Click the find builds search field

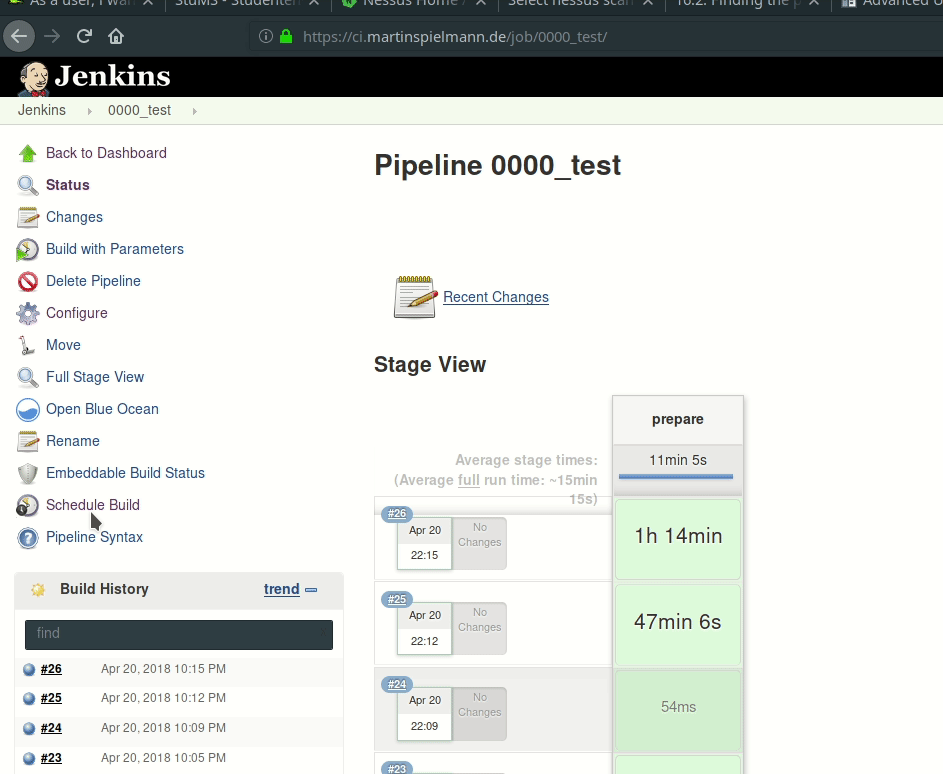[x=179, y=634]
